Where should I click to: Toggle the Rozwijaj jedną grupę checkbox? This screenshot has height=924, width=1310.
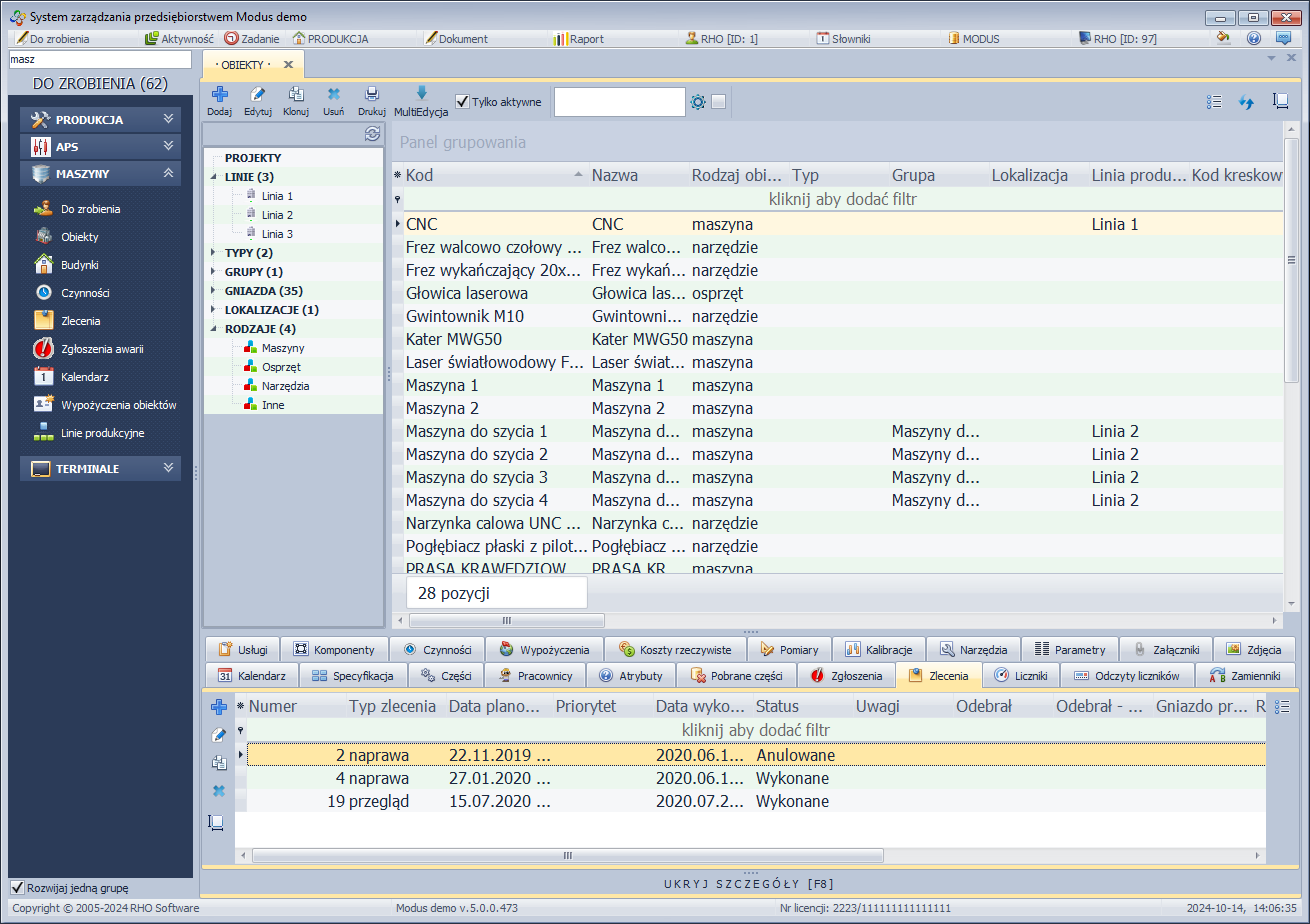coord(17,887)
